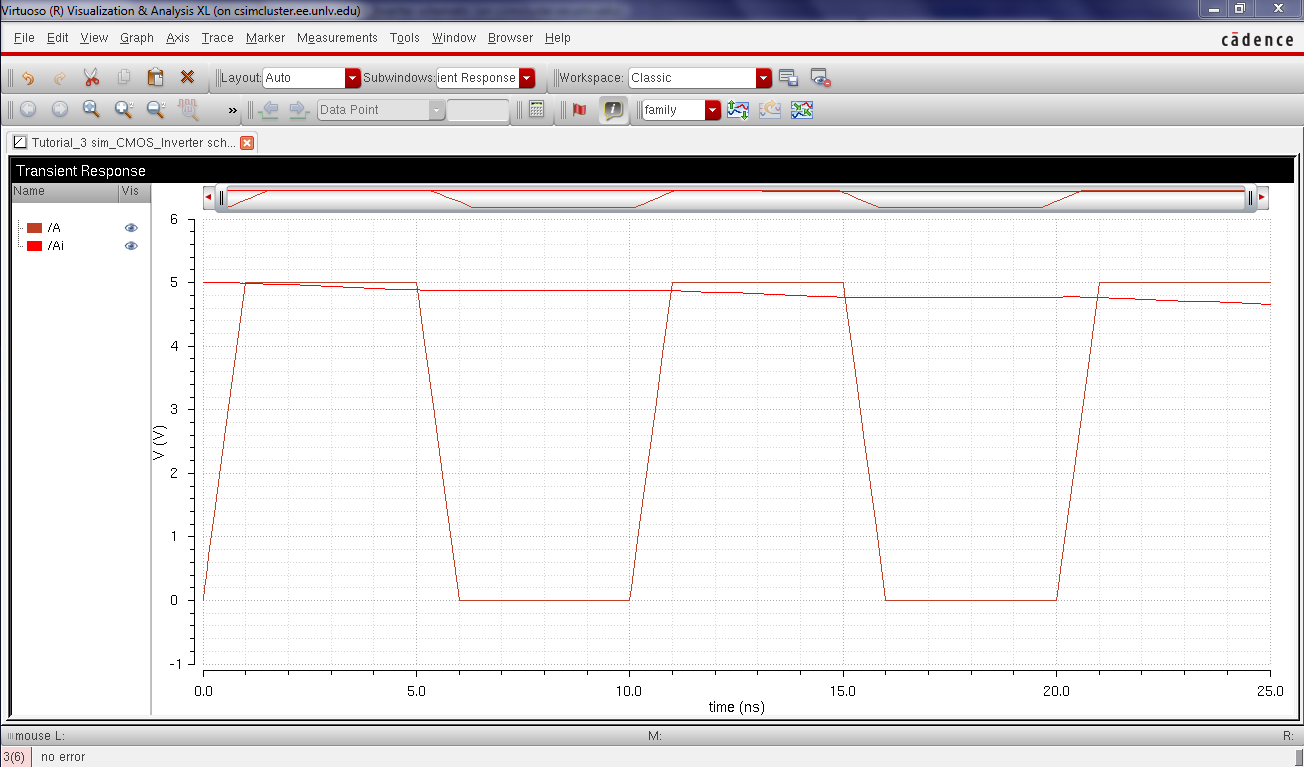The width and height of the screenshot is (1304, 767).
Task: Open the Axis menu
Action: tap(178, 38)
